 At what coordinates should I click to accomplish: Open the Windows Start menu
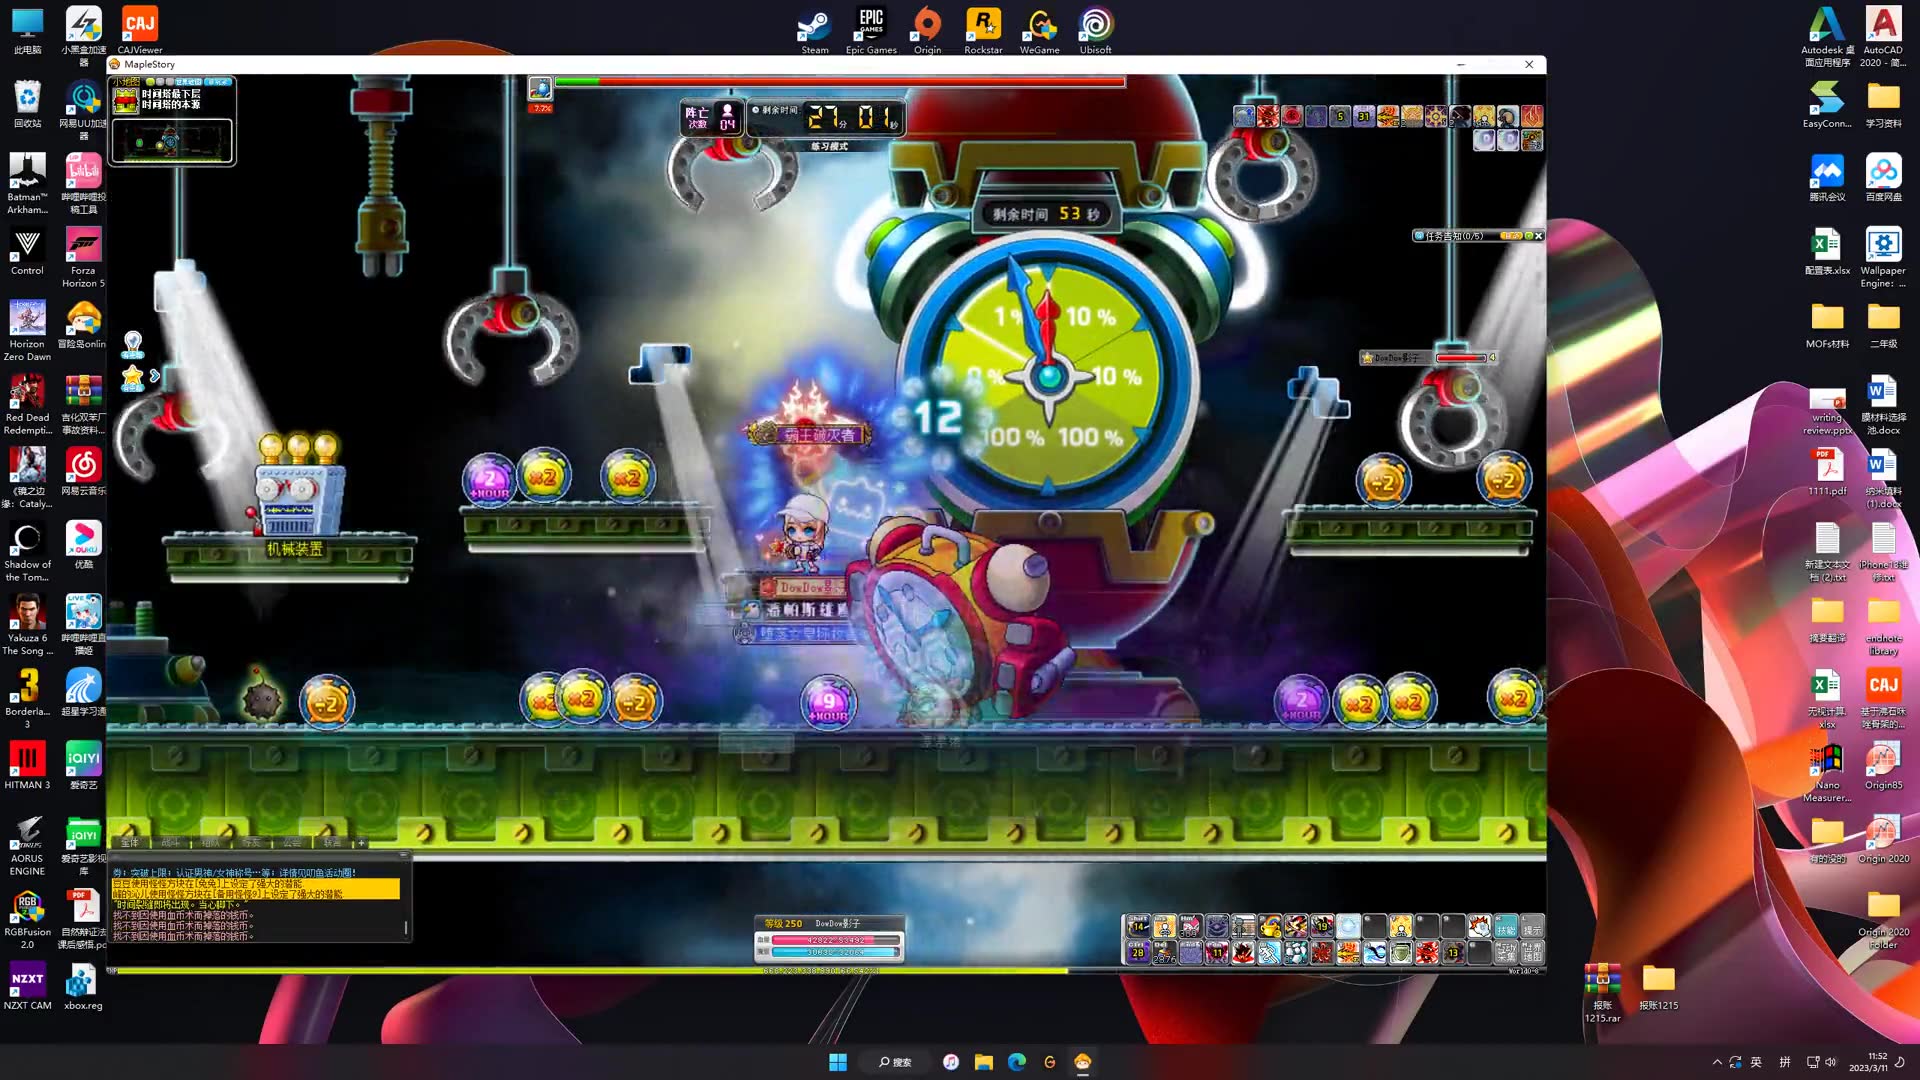pos(838,1061)
